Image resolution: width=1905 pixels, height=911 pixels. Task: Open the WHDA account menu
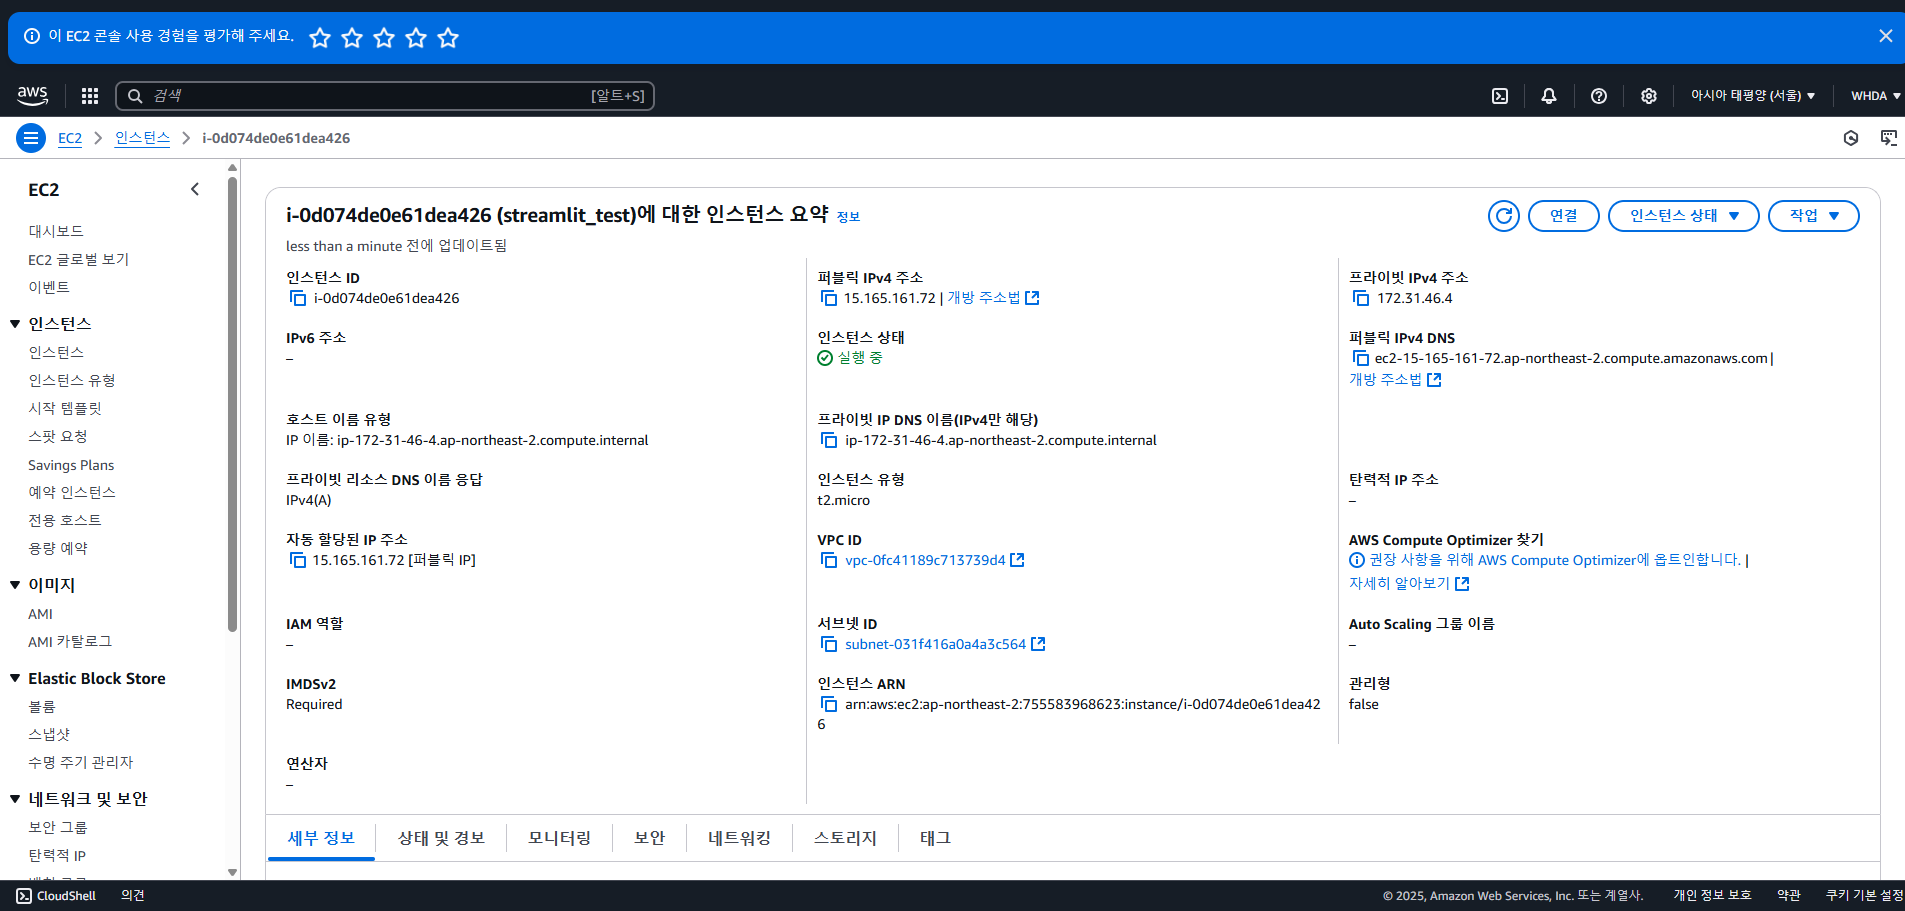click(1875, 96)
